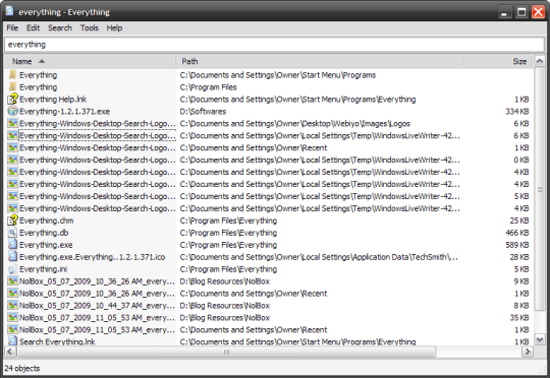Select 'Everything Help.lnk' file name

53,99
